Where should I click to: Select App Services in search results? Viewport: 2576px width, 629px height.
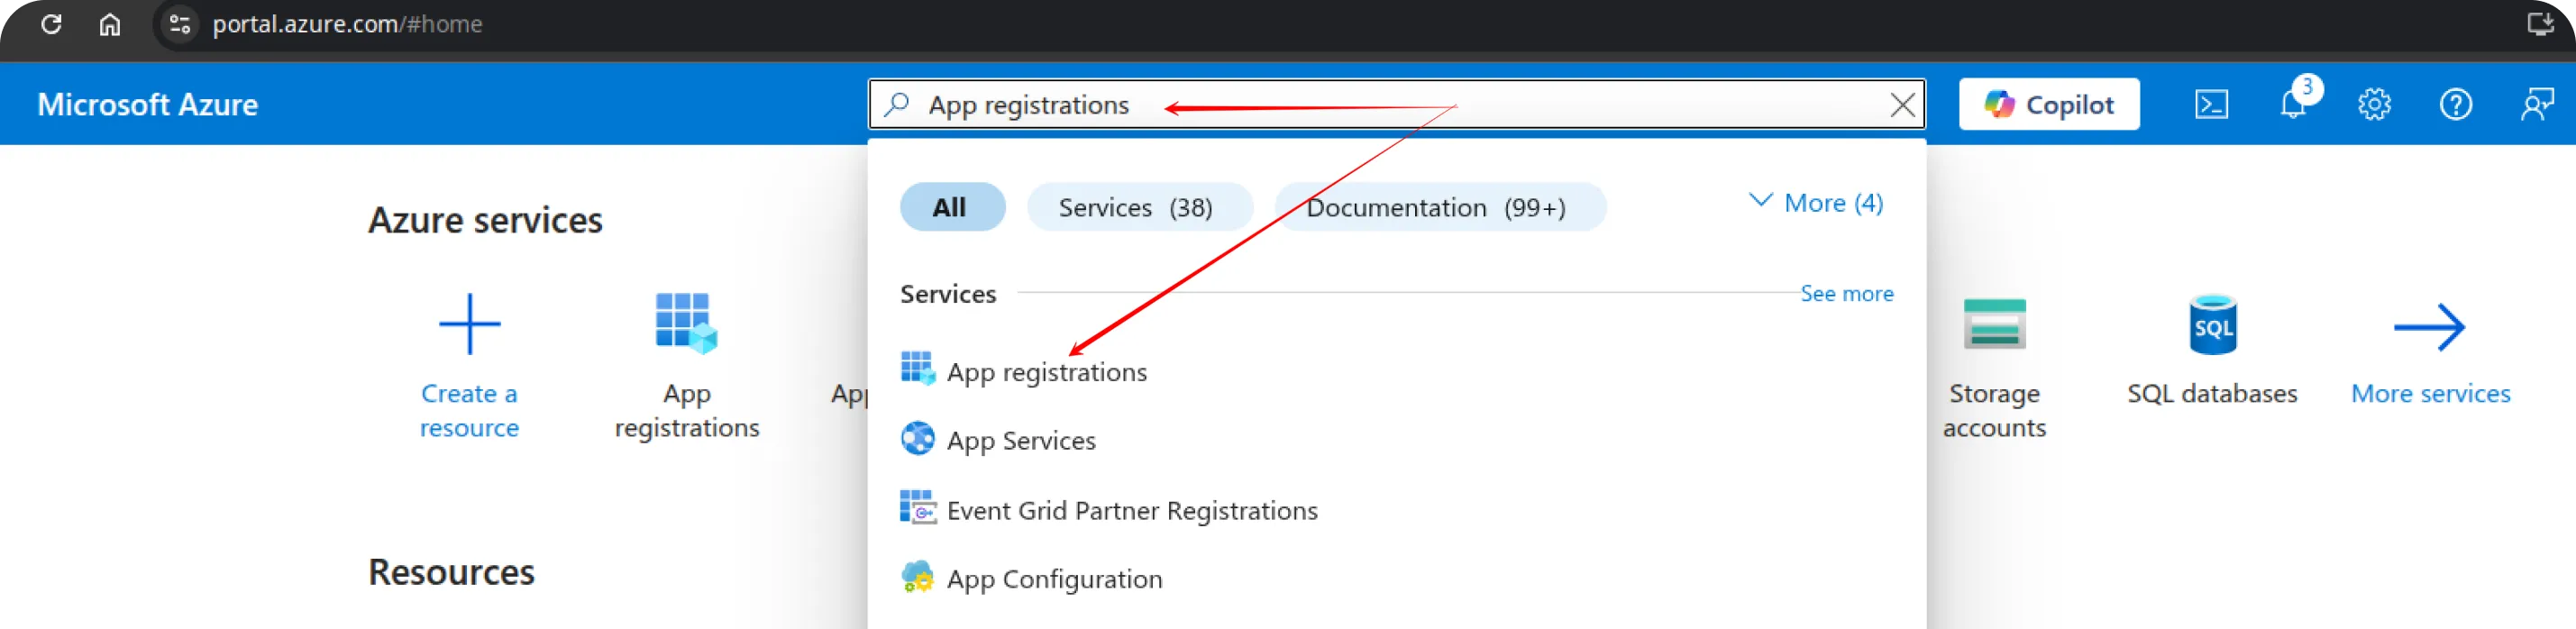pyautogui.click(x=1020, y=441)
